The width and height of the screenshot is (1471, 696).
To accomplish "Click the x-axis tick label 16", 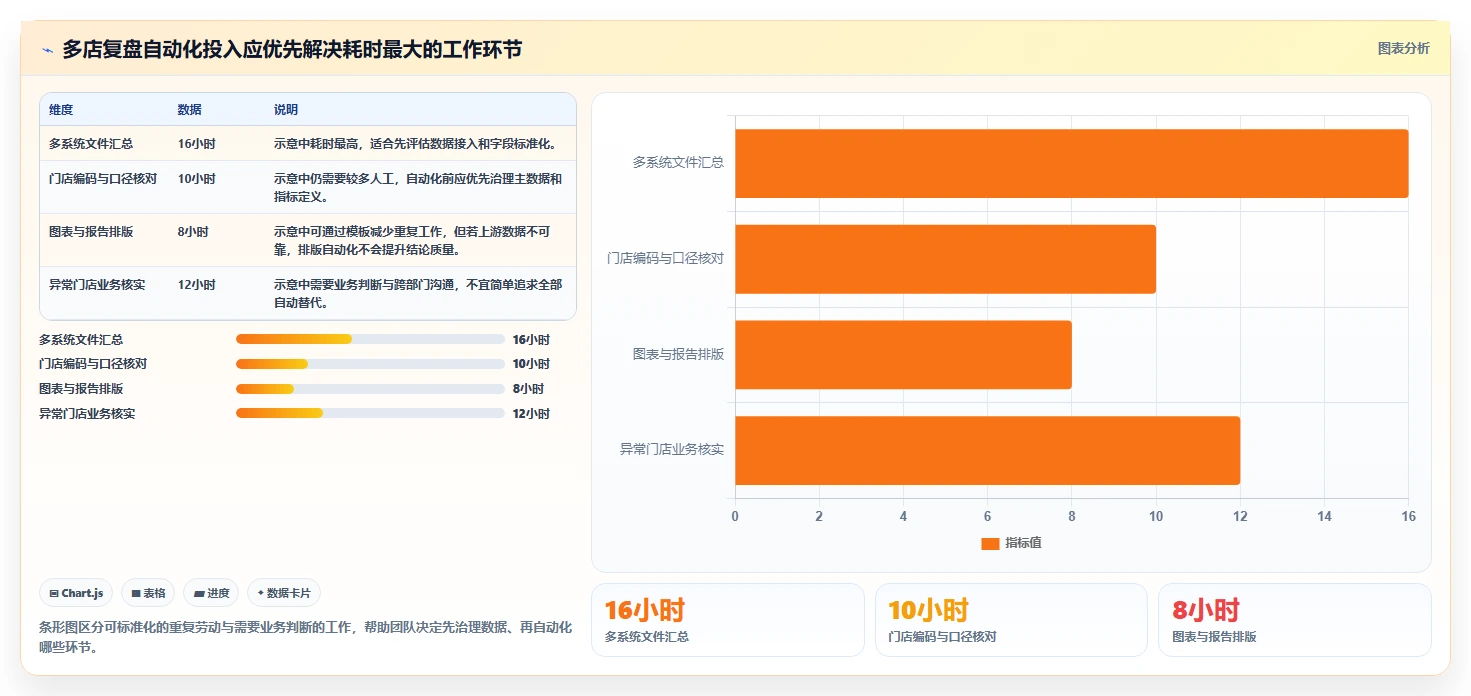I will click(1408, 516).
